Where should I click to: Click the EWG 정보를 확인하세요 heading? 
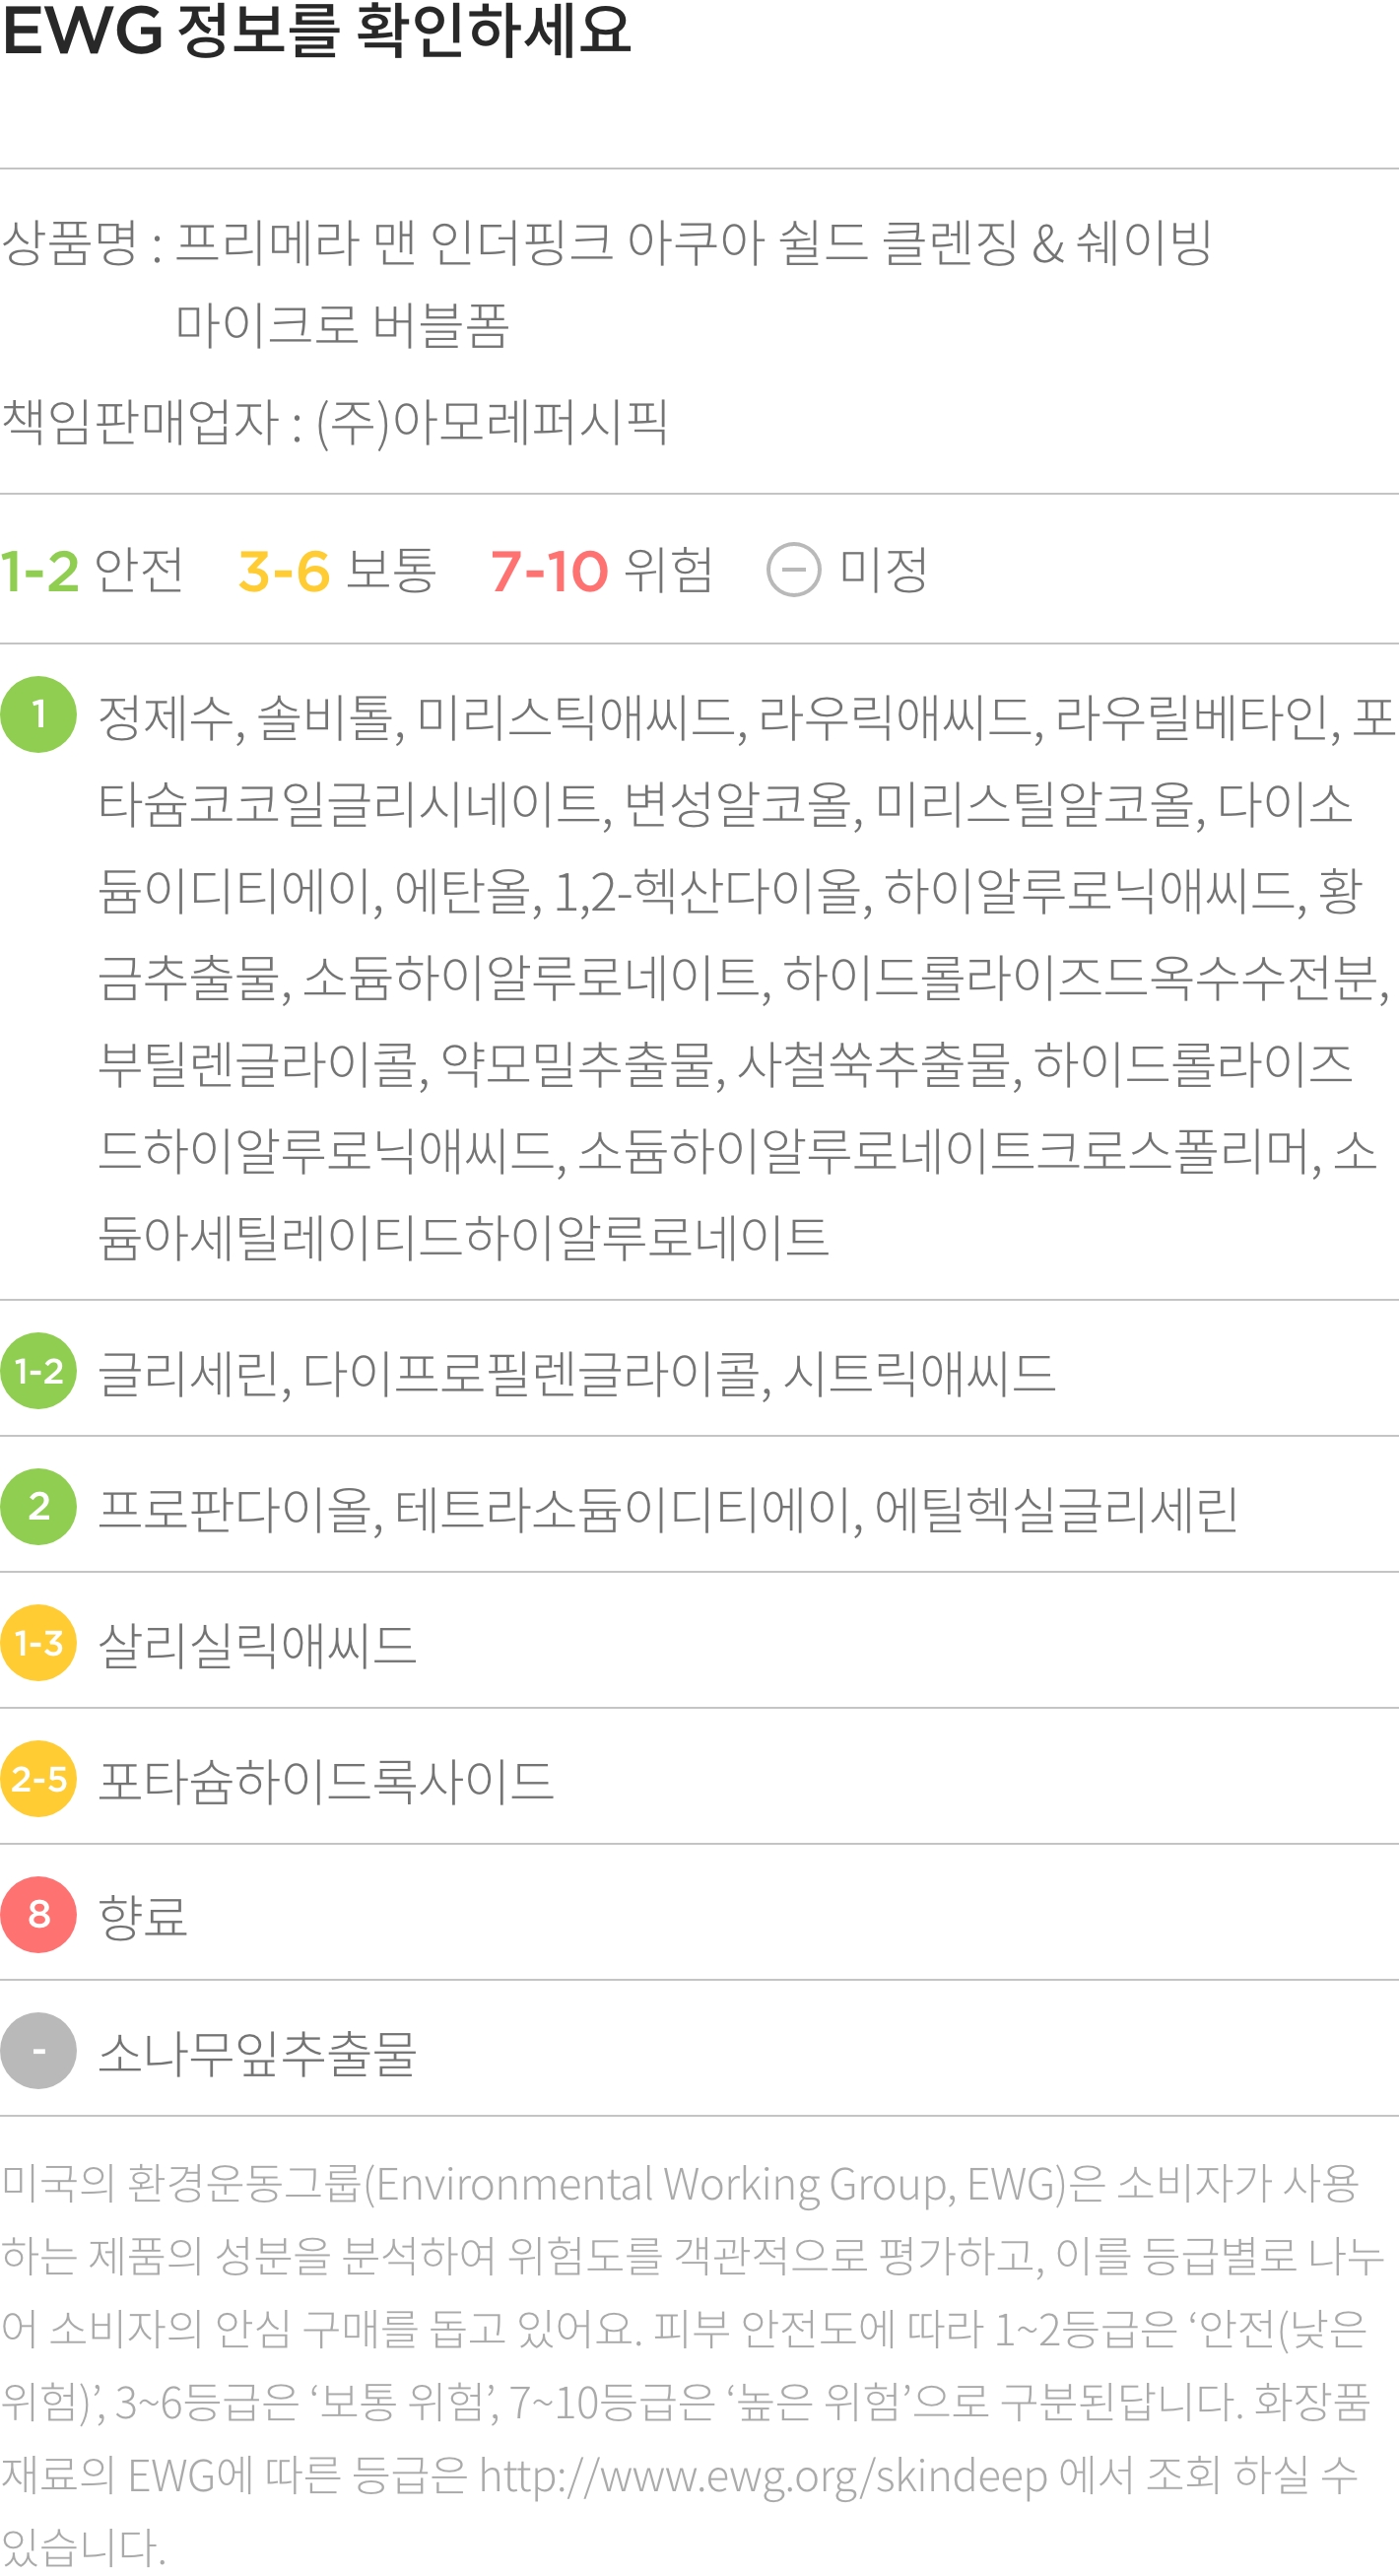click(317, 30)
